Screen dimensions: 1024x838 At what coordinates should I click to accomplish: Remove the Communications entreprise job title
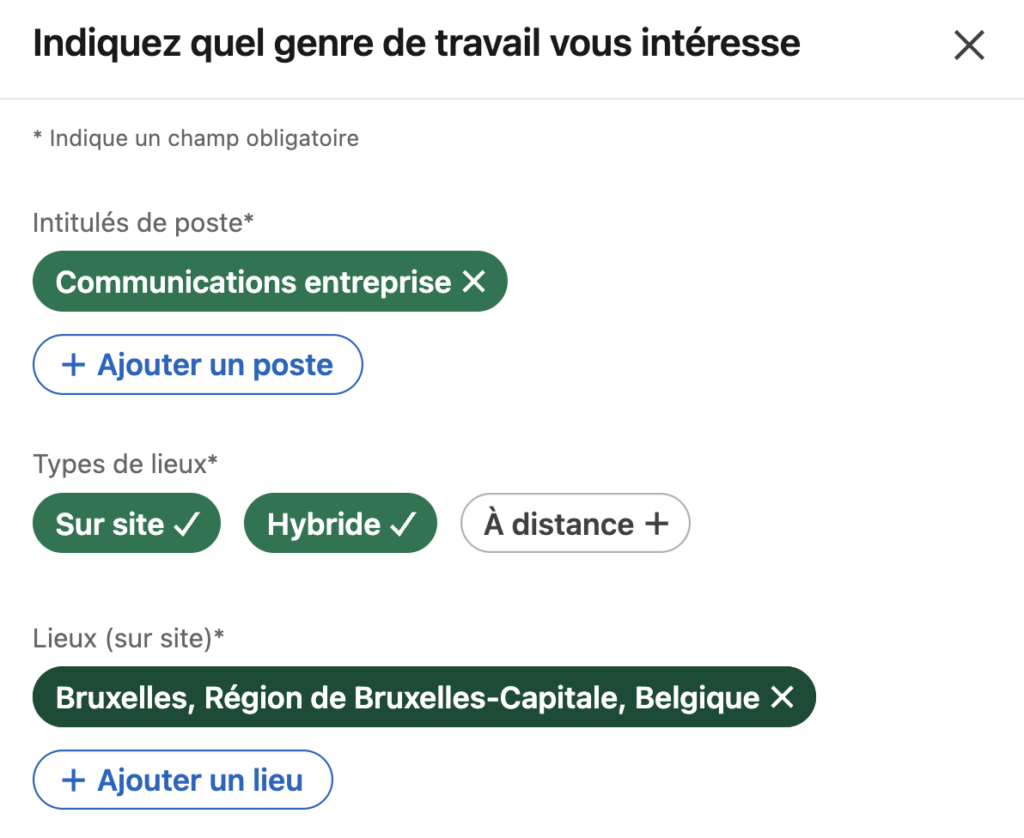point(474,283)
